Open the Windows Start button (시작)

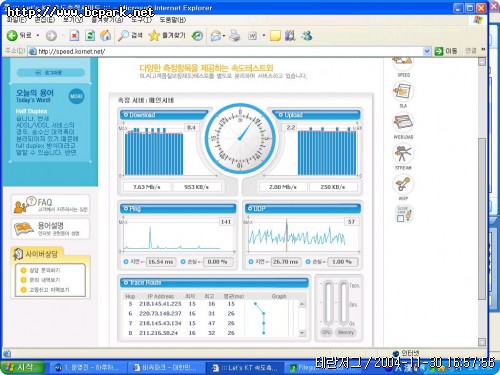(23, 367)
